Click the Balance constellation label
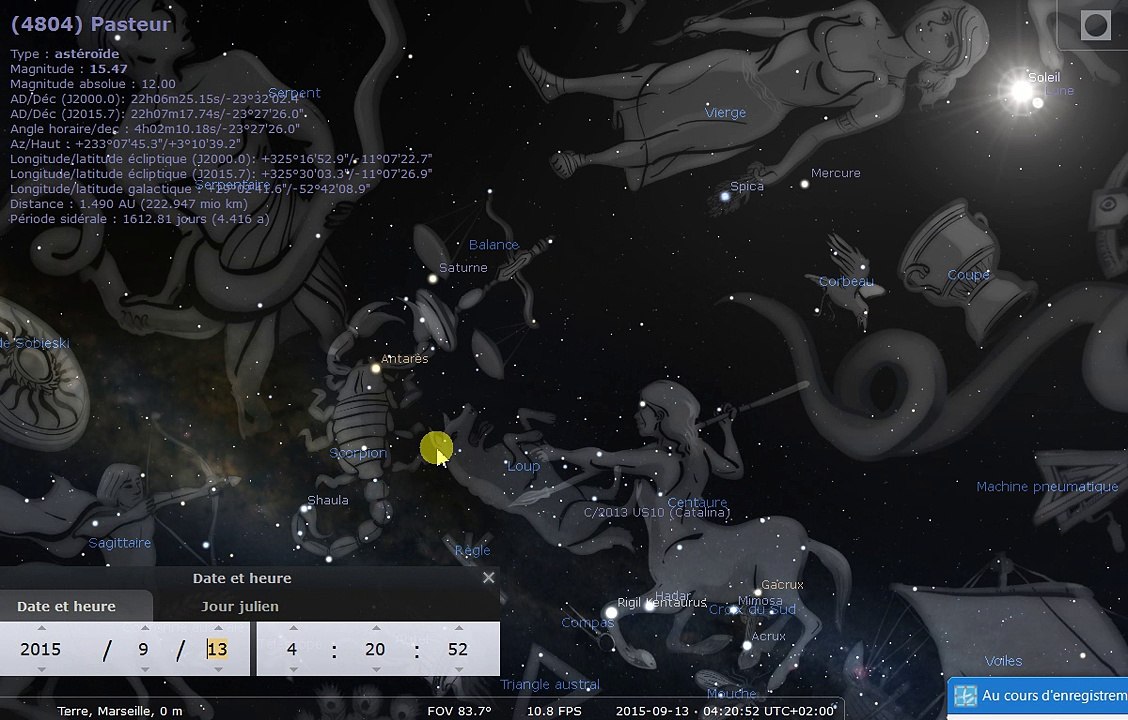Screen dimensions: 1128x720 tap(494, 245)
